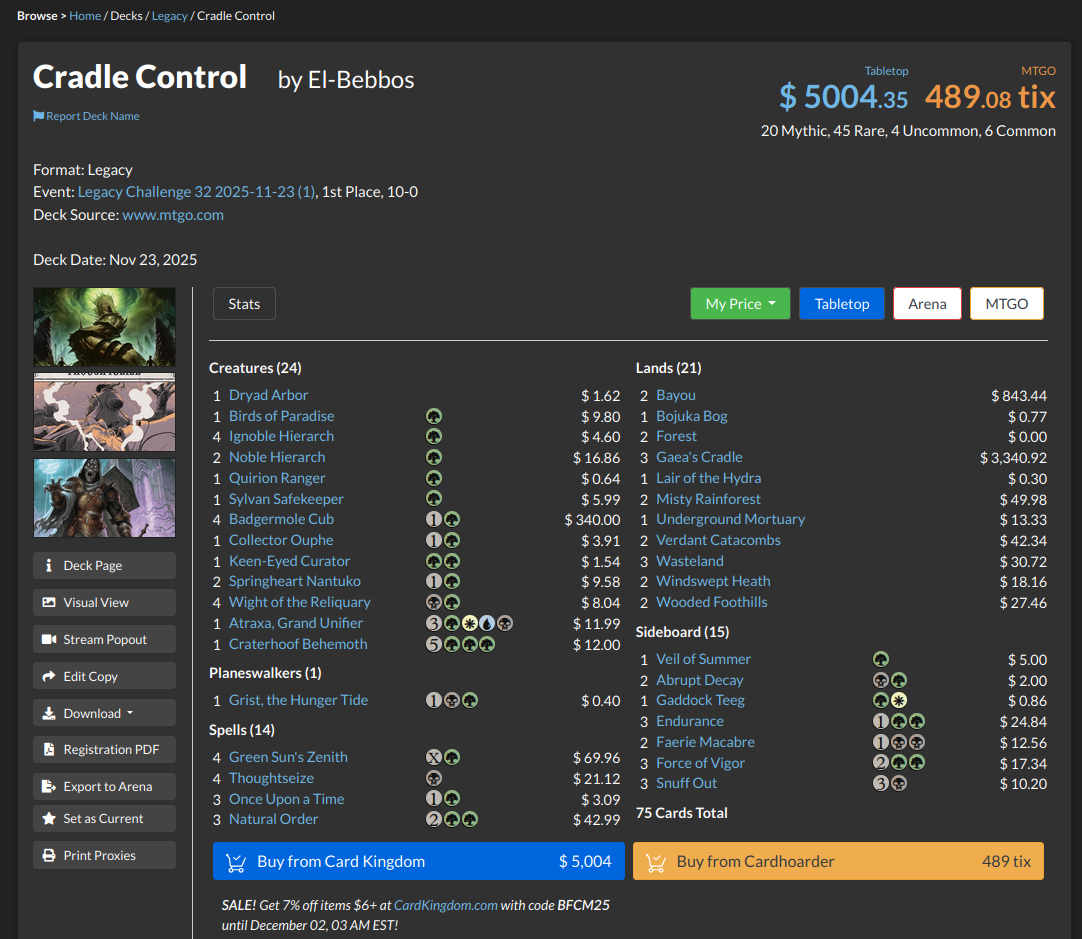
Task: Click the cart icon on Cardhoarder button
Action: [656, 862]
